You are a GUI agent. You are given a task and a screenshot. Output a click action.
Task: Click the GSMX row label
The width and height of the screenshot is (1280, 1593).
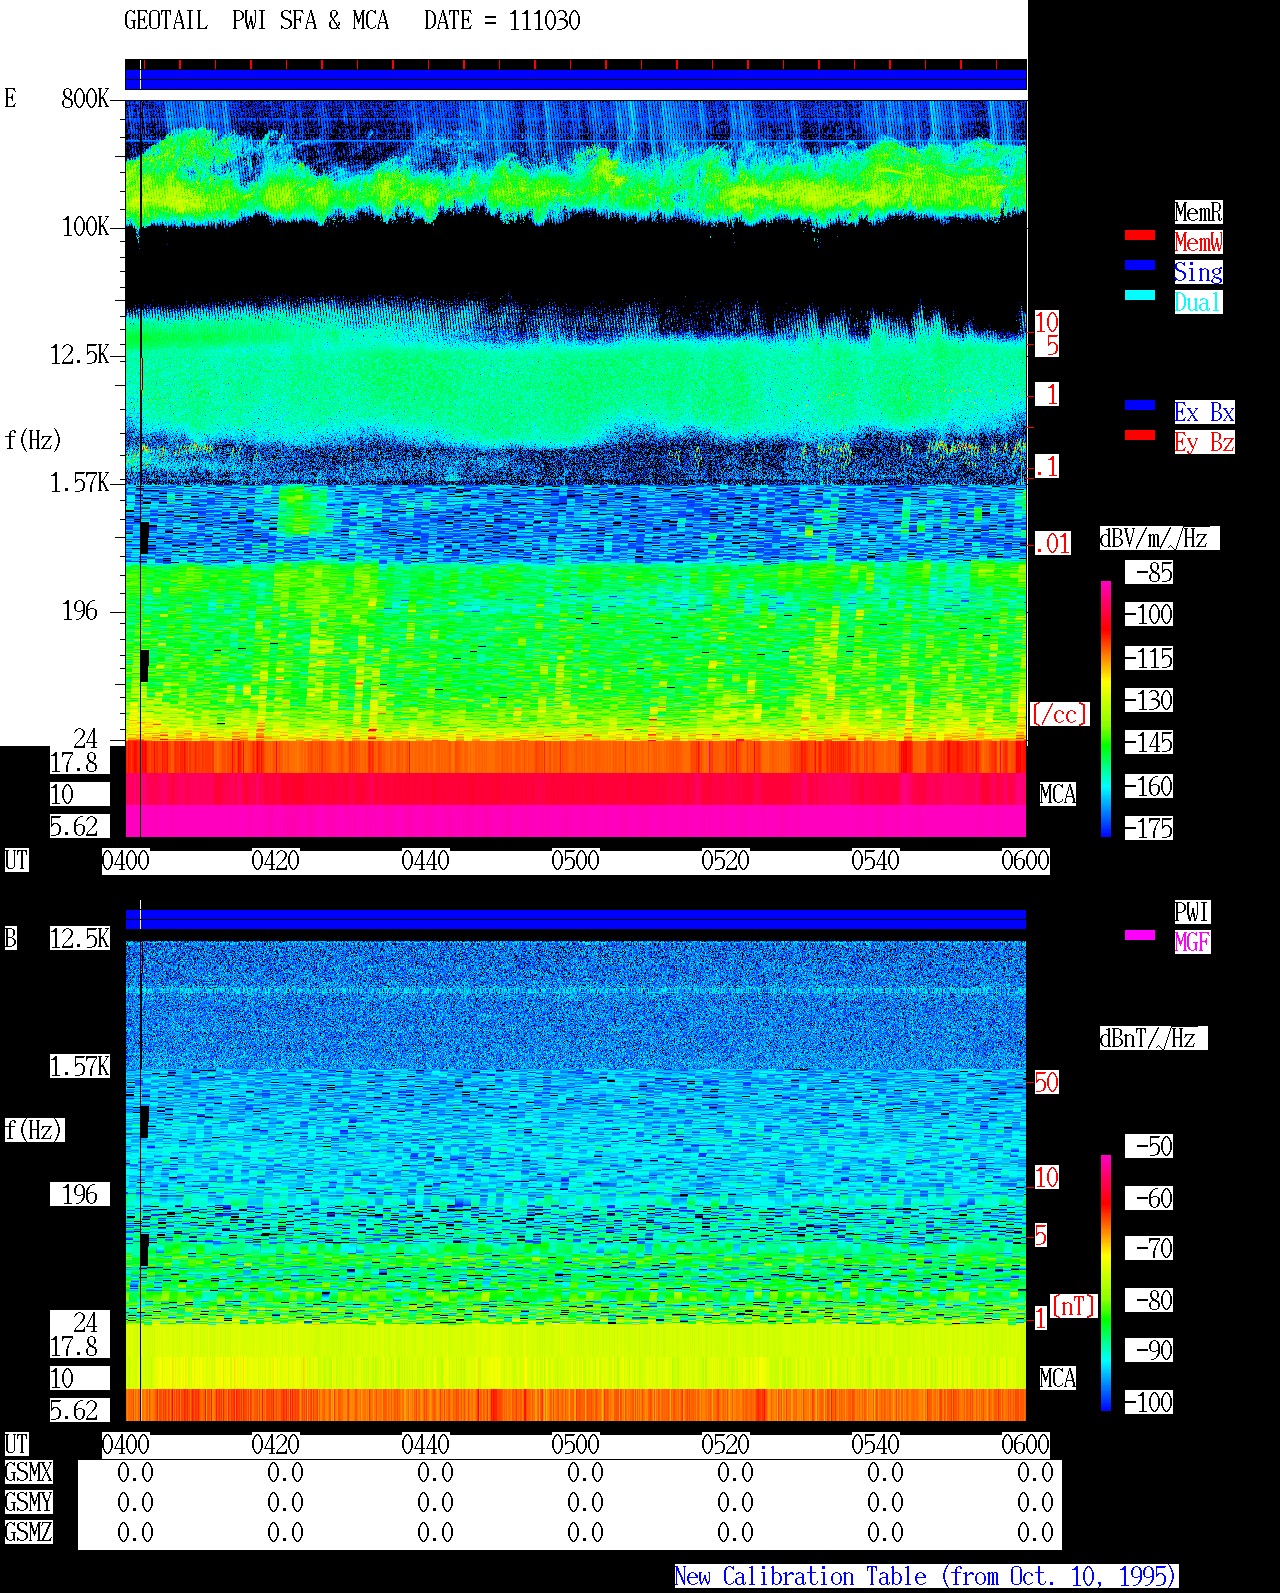[x=29, y=1473]
